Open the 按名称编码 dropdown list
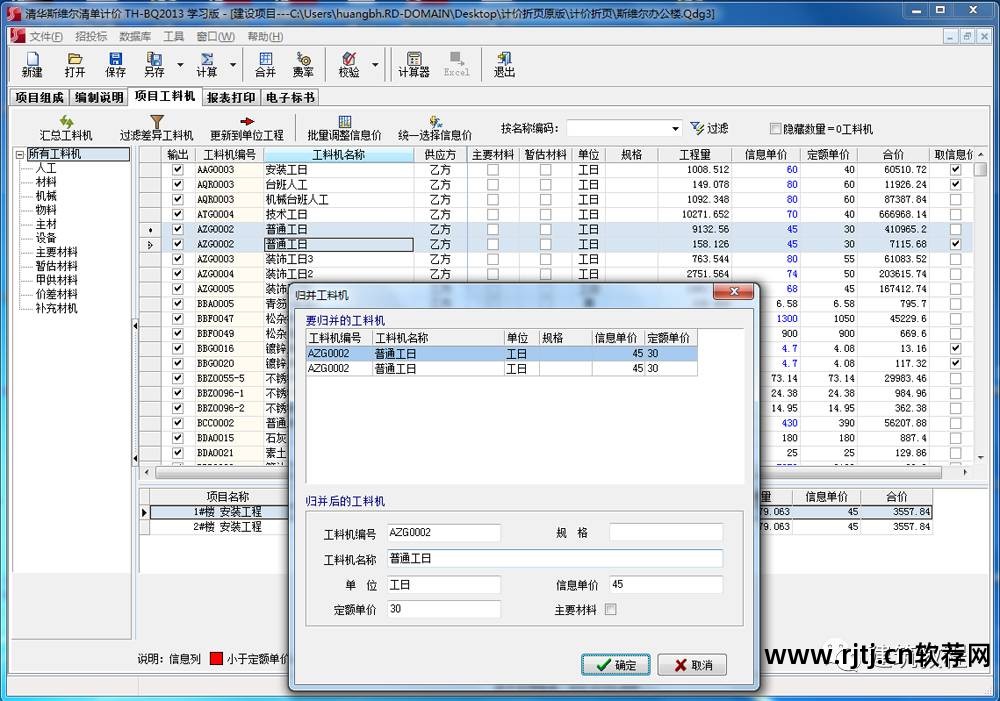The height and width of the screenshot is (701, 1000). pyautogui.click(x=676, y=129)
